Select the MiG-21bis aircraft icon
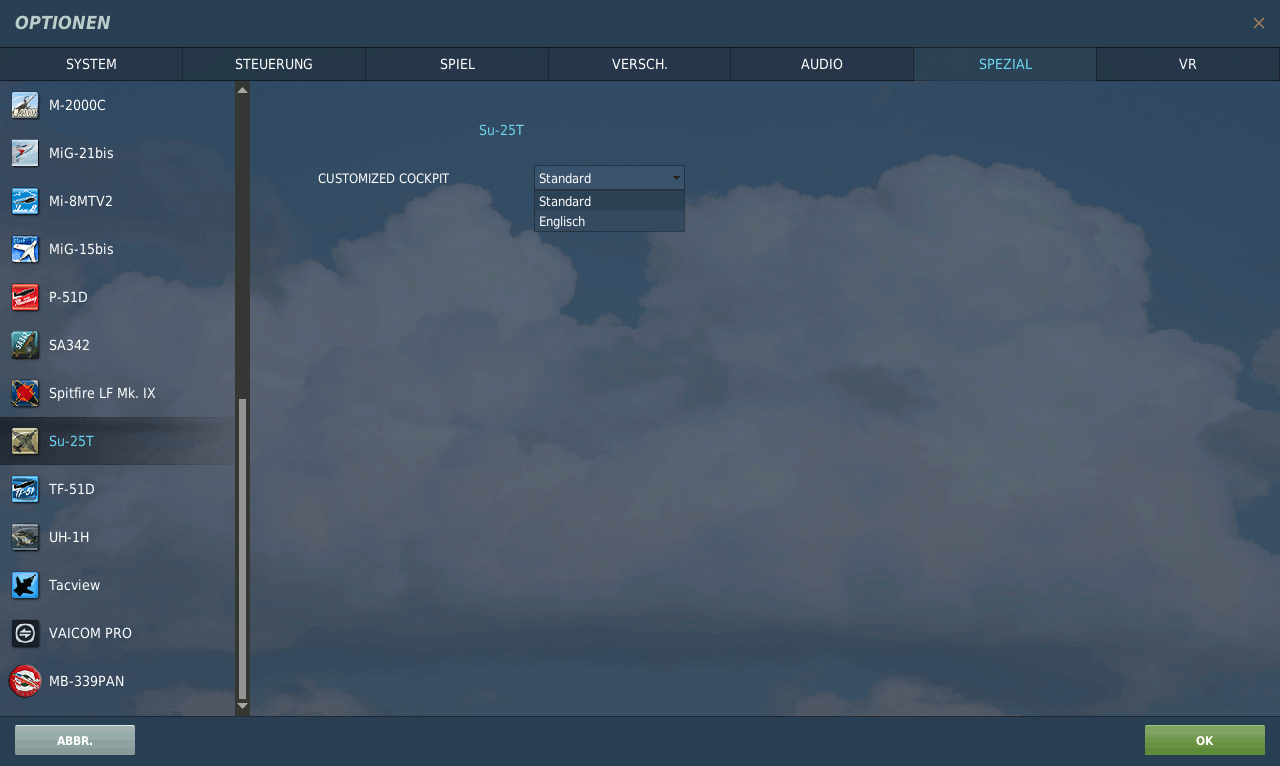 25,153
